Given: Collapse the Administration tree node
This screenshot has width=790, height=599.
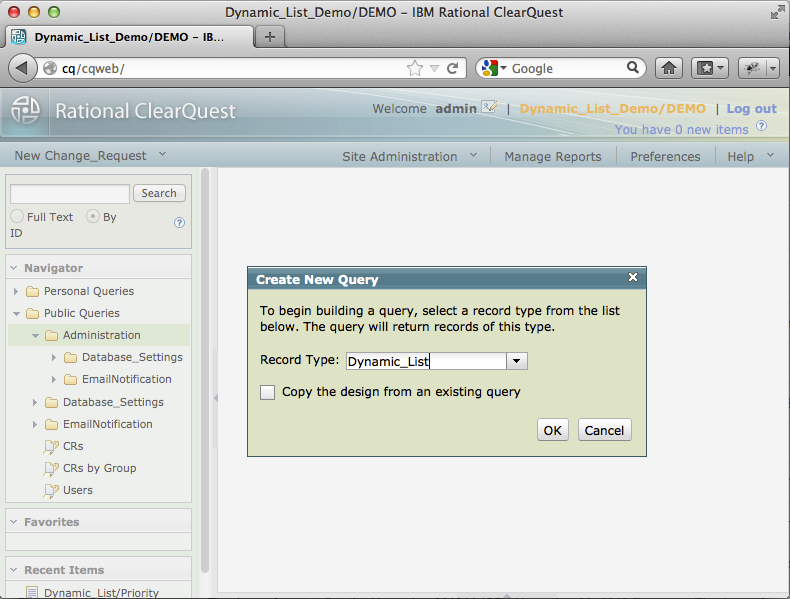Looking at the screenshot, I should pyautogui.click(x=35, y=336).
